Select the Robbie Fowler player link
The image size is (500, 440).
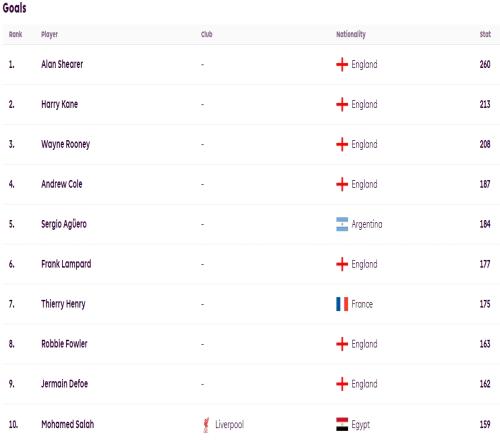coord(64,344)
